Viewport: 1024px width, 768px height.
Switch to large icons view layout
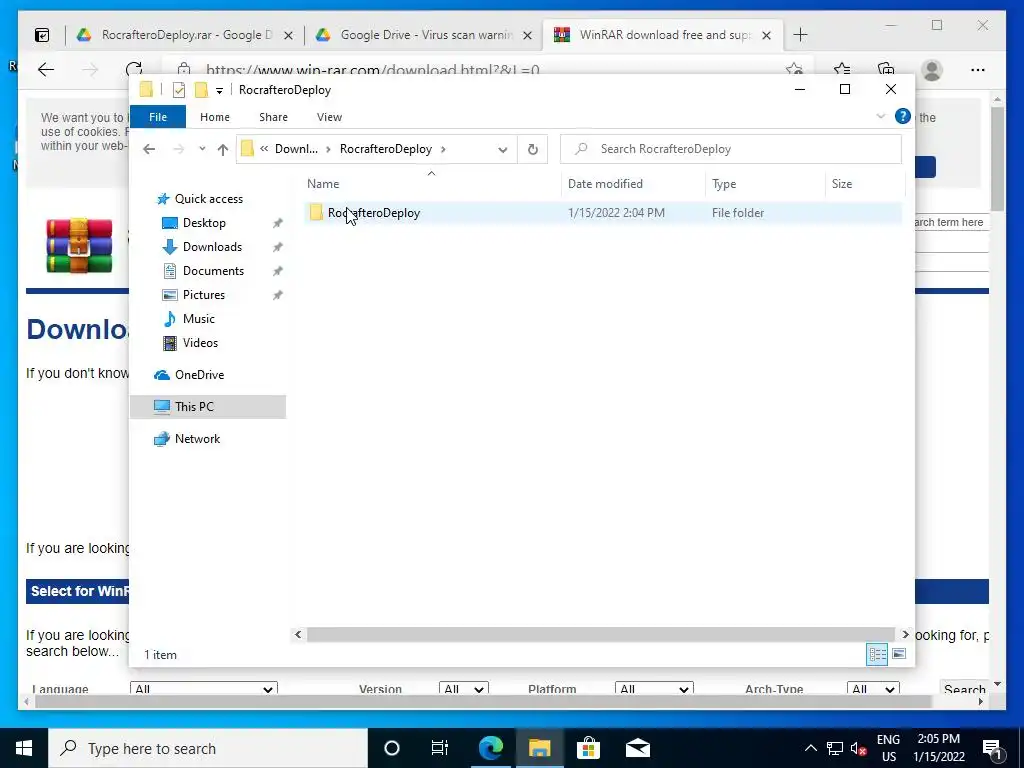pyautogui.click(x=899, y=654)
